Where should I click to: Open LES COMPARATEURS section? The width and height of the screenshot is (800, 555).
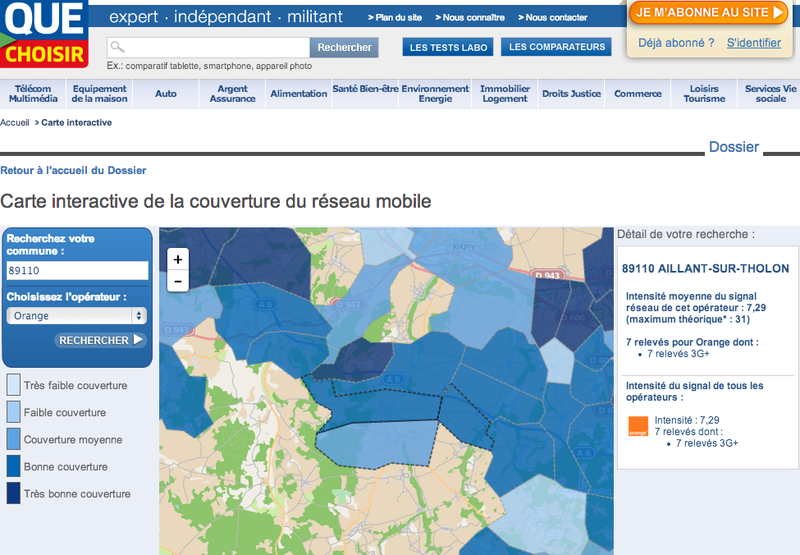point(557,47)
